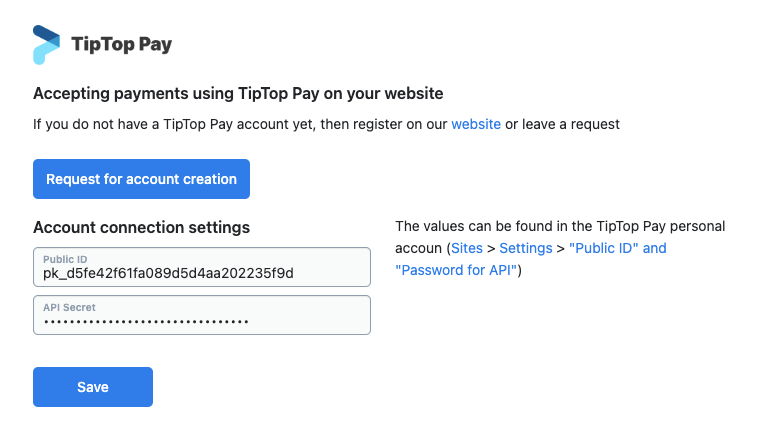Open the Settings link in help text
768x421 pixels.
coord(526,248)
